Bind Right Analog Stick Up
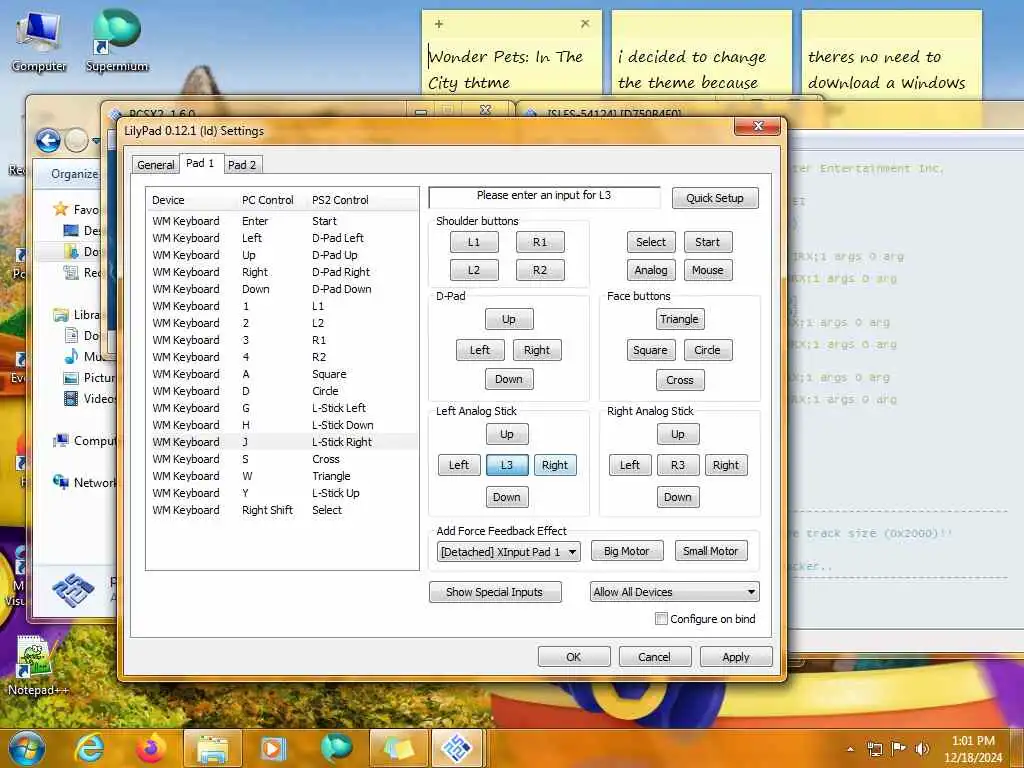The width and height of the screenshot is (1024, 768). [678, 434]
